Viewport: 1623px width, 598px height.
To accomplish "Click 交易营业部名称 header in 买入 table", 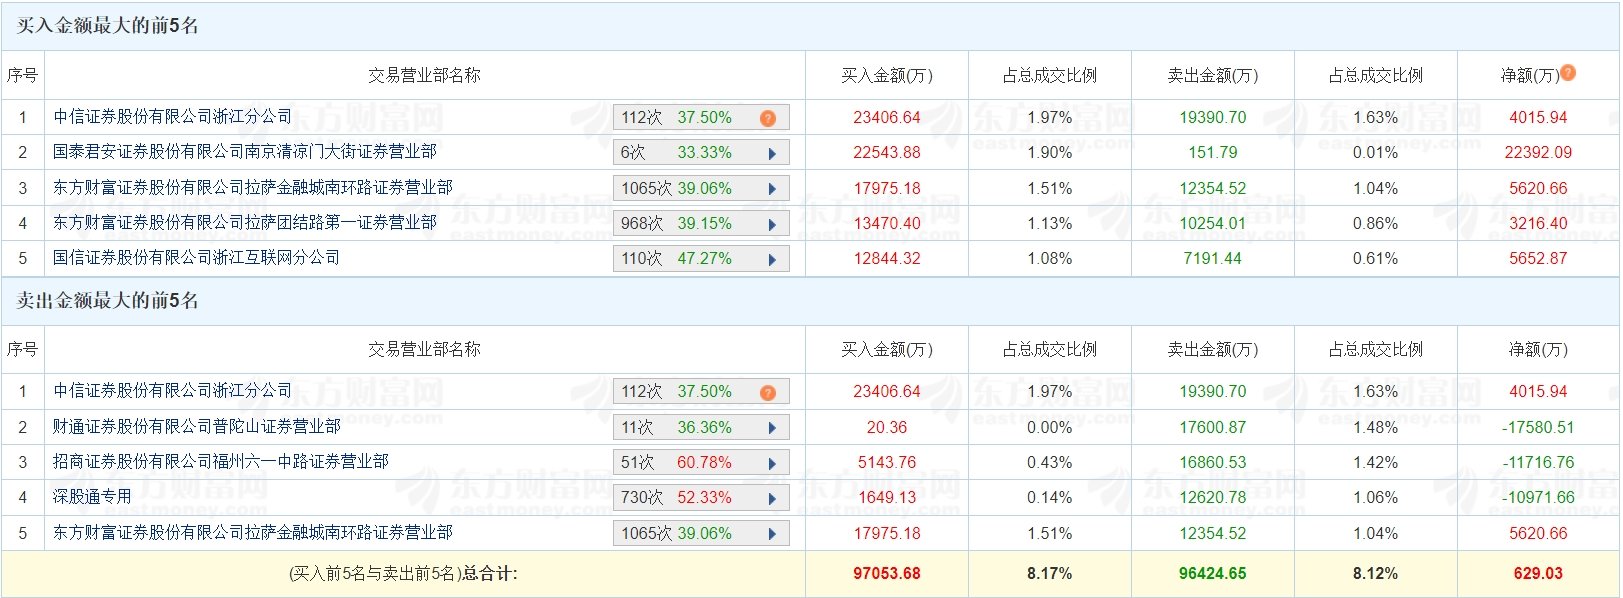I will [x=424, y=75].
